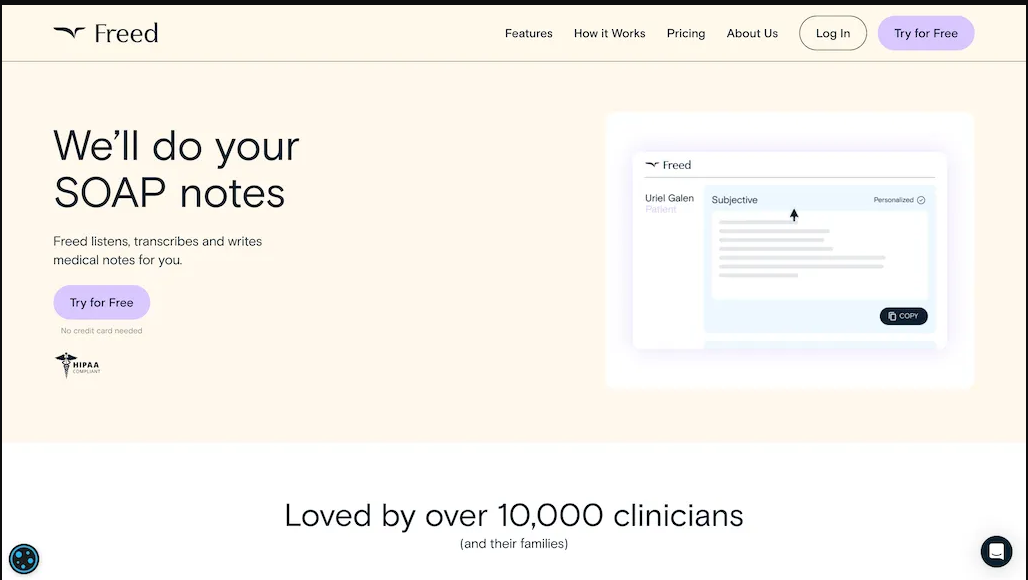
Task: Open the chat widget bubble
Action: pyautogui.click(x=996, y=551)
